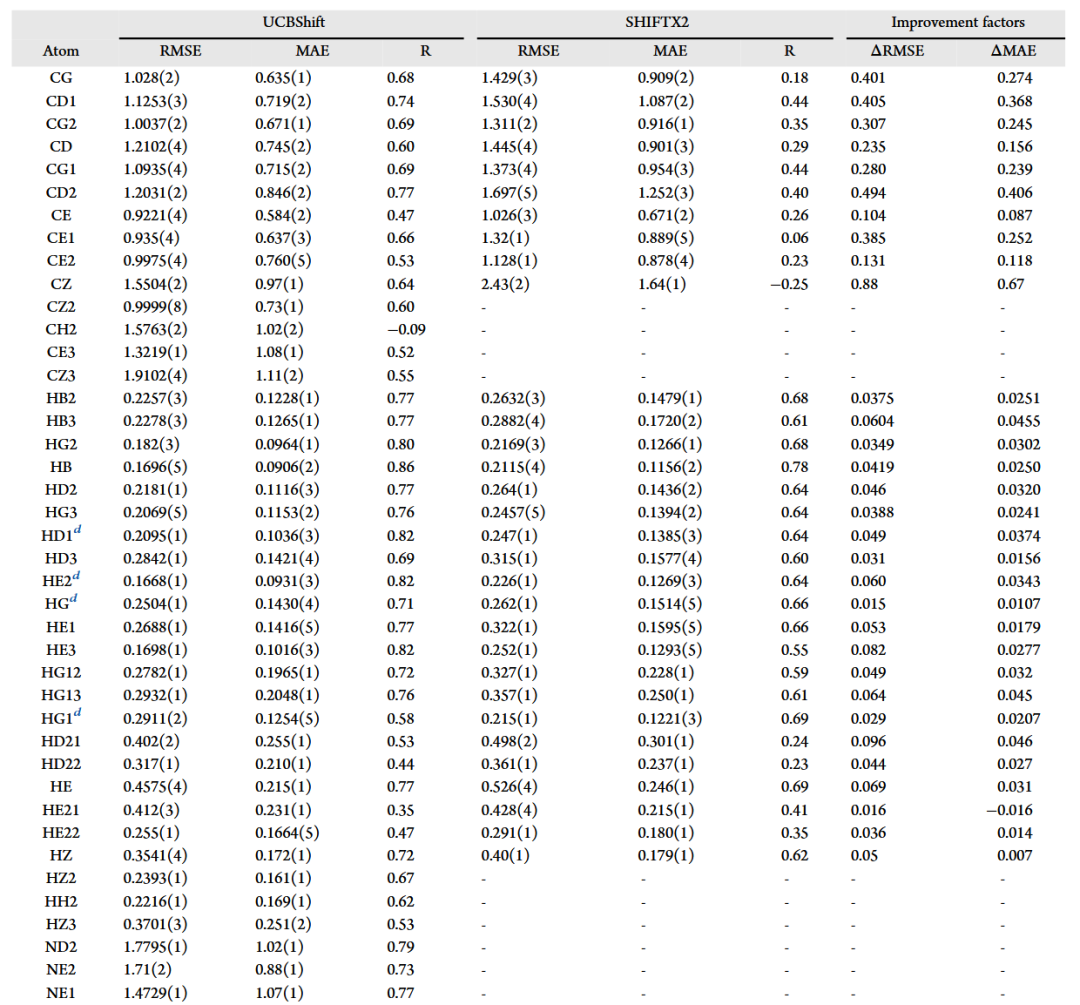1080x1005 pixels.
Task: Select the value 0.498(2) in HD21 row
Action: click(x=509, y=741)
